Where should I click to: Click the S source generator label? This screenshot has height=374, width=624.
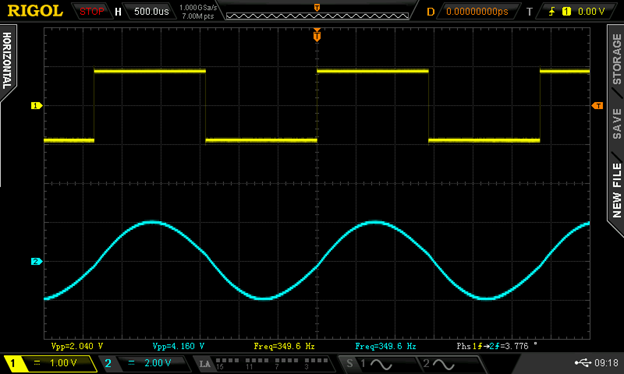click(x=349, y=364)
